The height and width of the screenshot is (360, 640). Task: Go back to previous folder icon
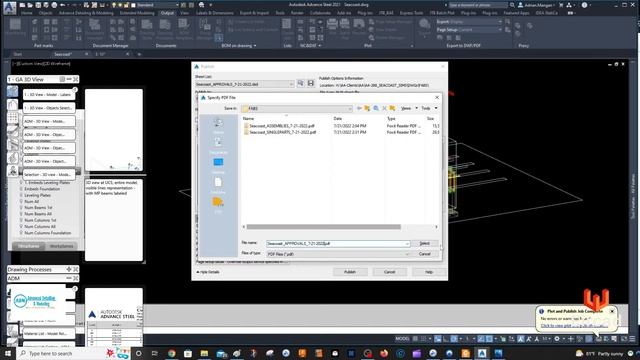(x=359, y=108)
